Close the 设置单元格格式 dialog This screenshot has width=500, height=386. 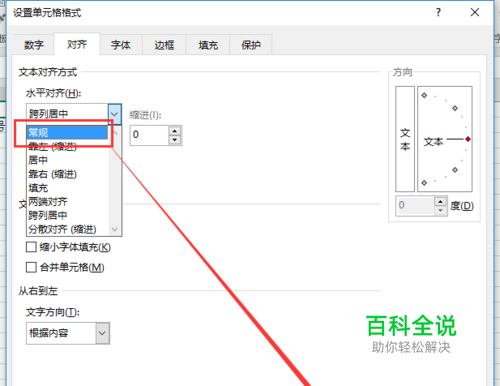coord(475,13)
